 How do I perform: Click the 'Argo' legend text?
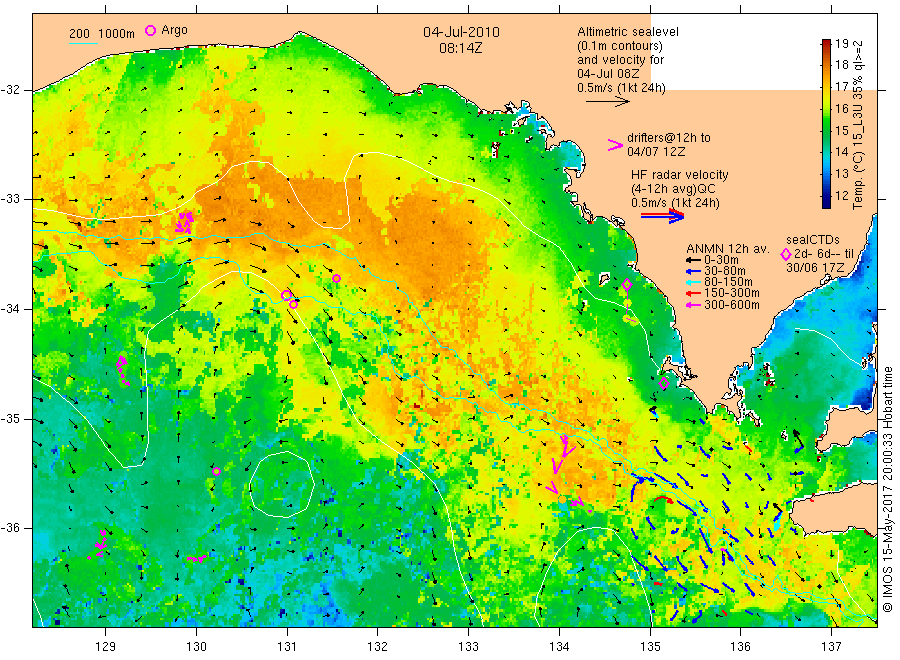click(174, 30)
